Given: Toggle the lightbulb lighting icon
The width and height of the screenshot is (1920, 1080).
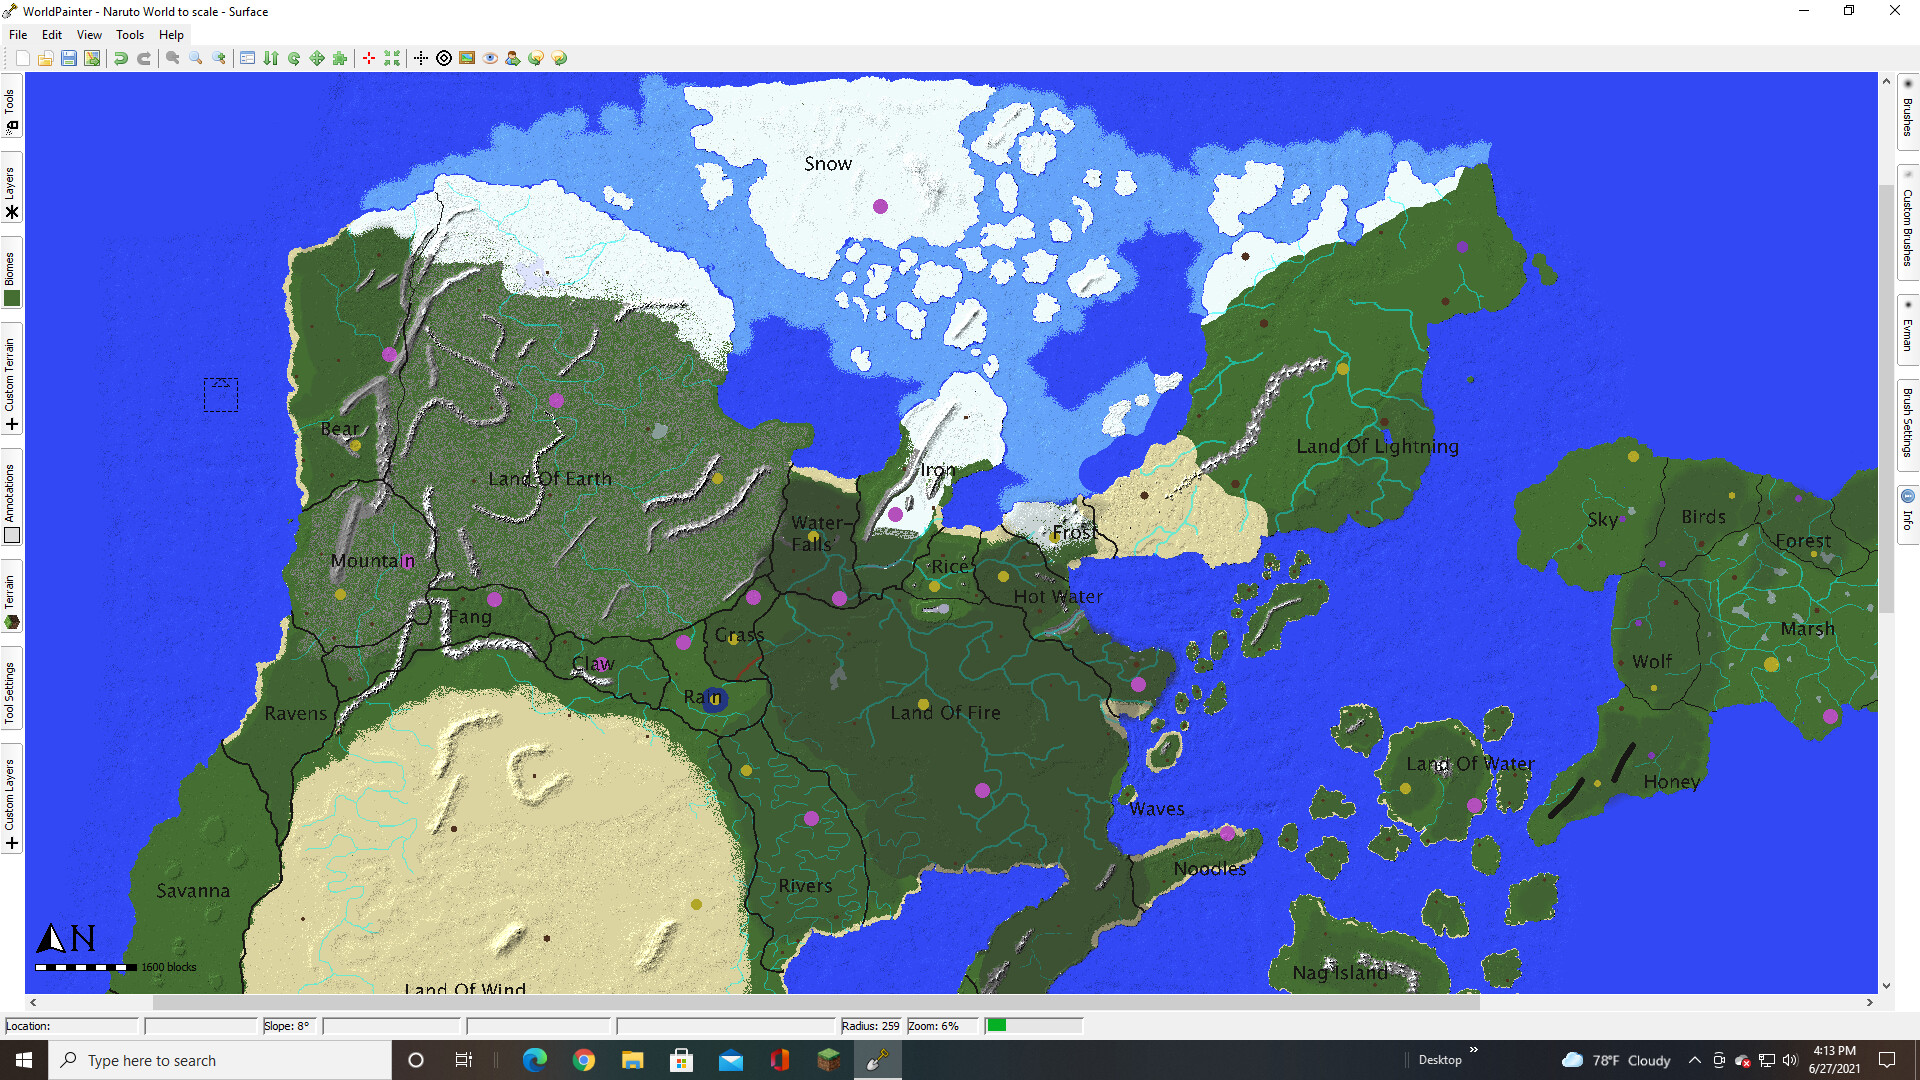Looking at the screenshot, I should 536,58.
